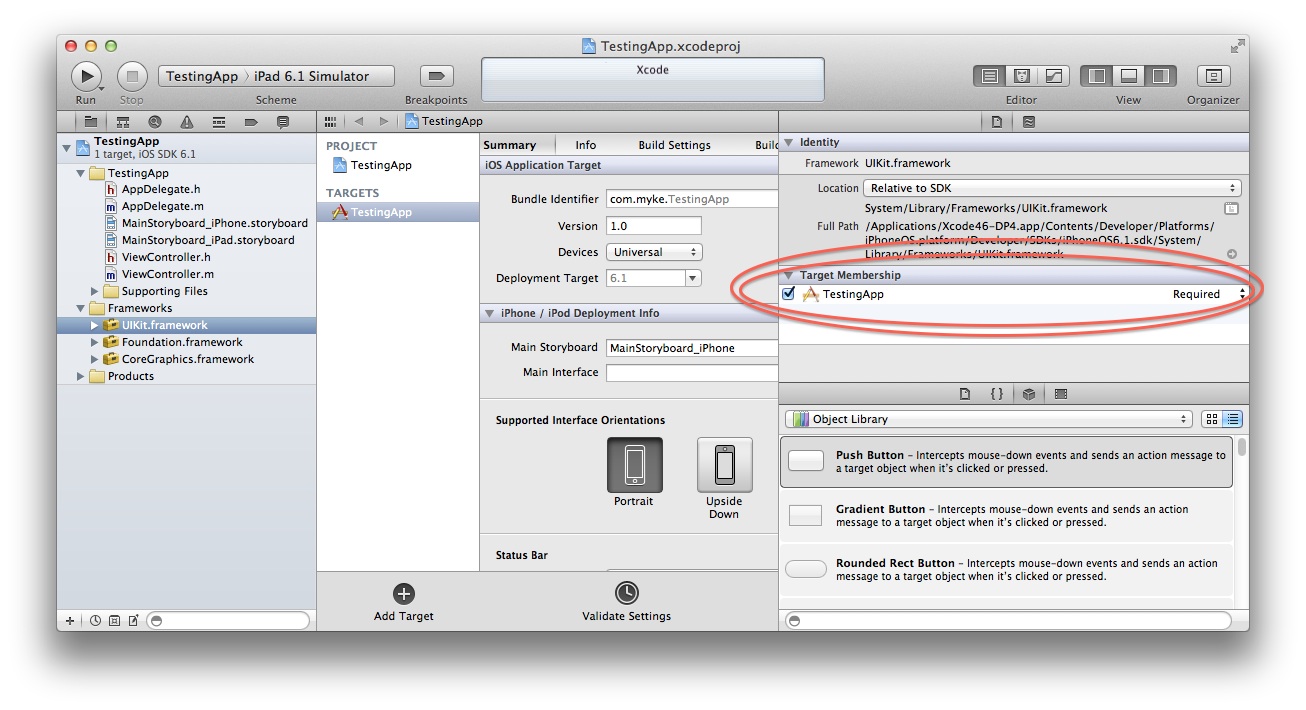
Task: Open the related files grid menu
Action: (331, 121)
